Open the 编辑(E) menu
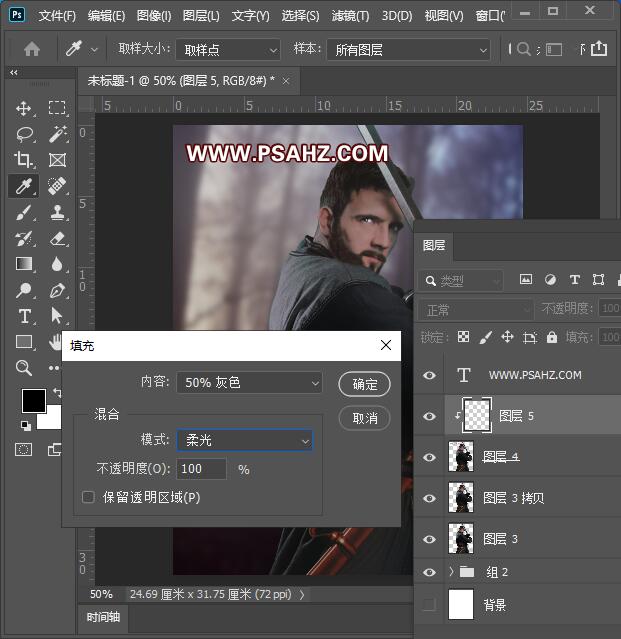This screenshot has height=639, width=621. tap(106, 15)
